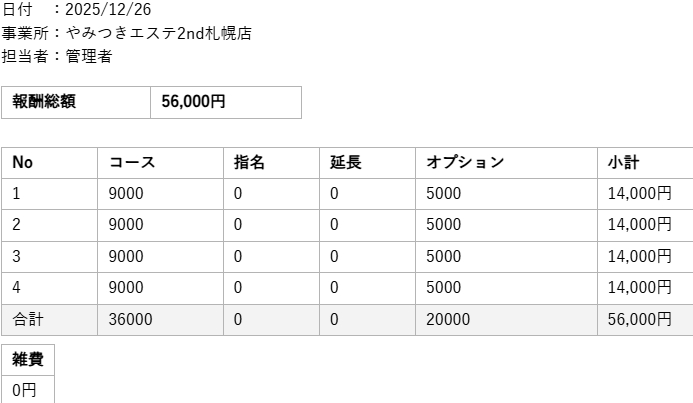Image resolution: width=693 pixels, height=403 pixels.
Task: Select the コース column header
Action: point(132,162)
